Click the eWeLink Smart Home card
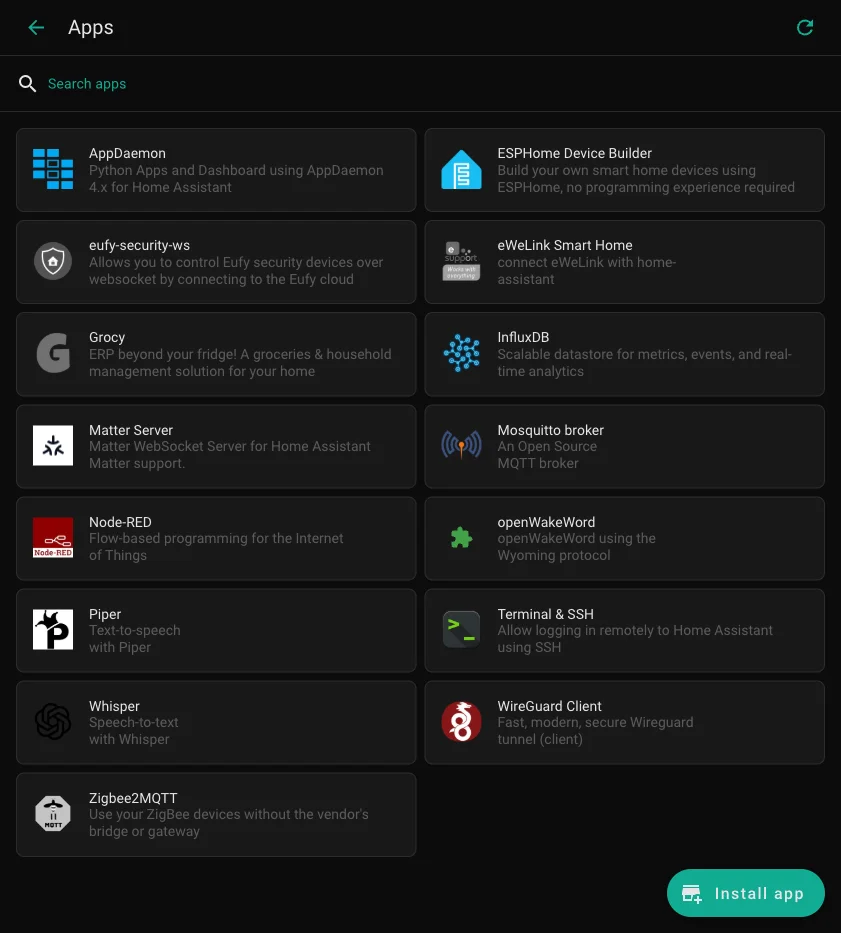Viewport: 841px width, 933px height. pyautogui.click(x=624, y=262)
